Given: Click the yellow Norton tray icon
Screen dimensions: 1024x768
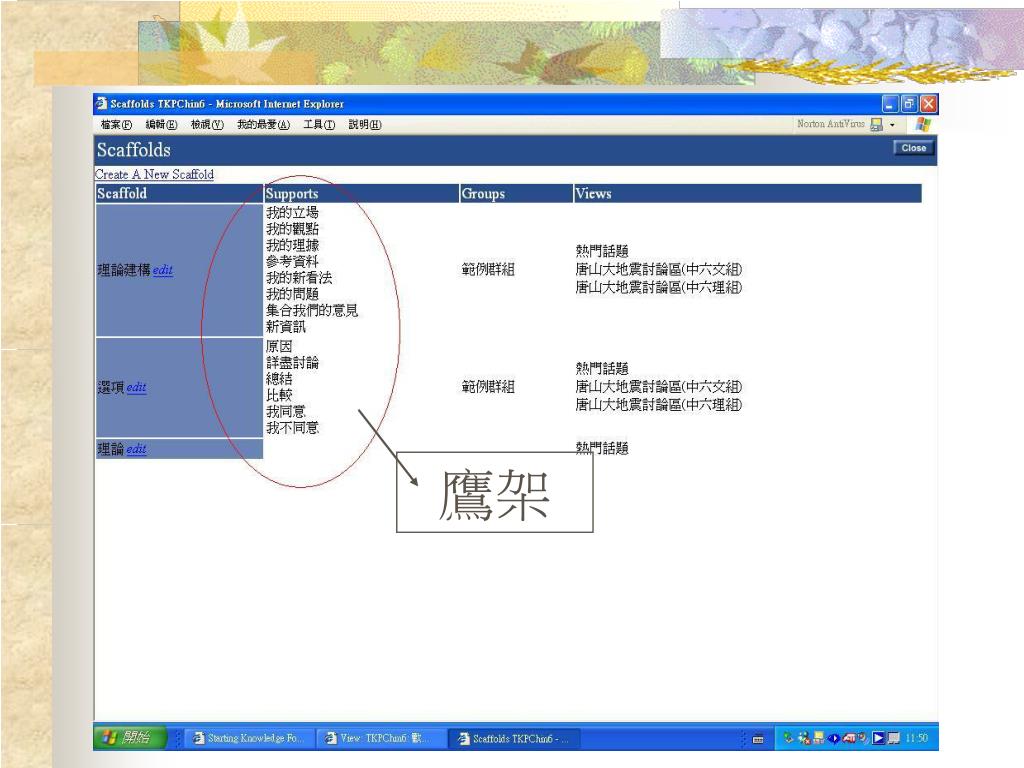Looking at the screenshot, I should 819,738.
